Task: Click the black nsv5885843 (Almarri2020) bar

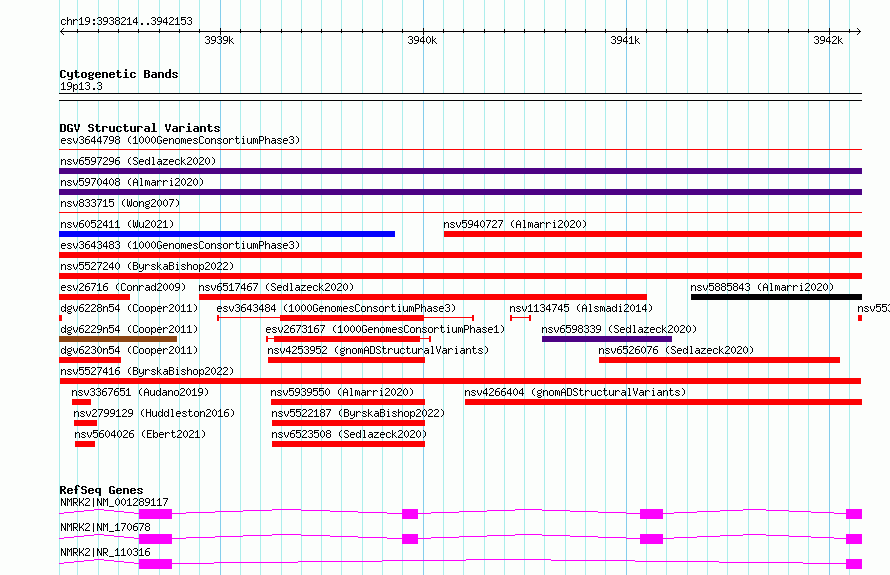Action: (x=776, y=297)
